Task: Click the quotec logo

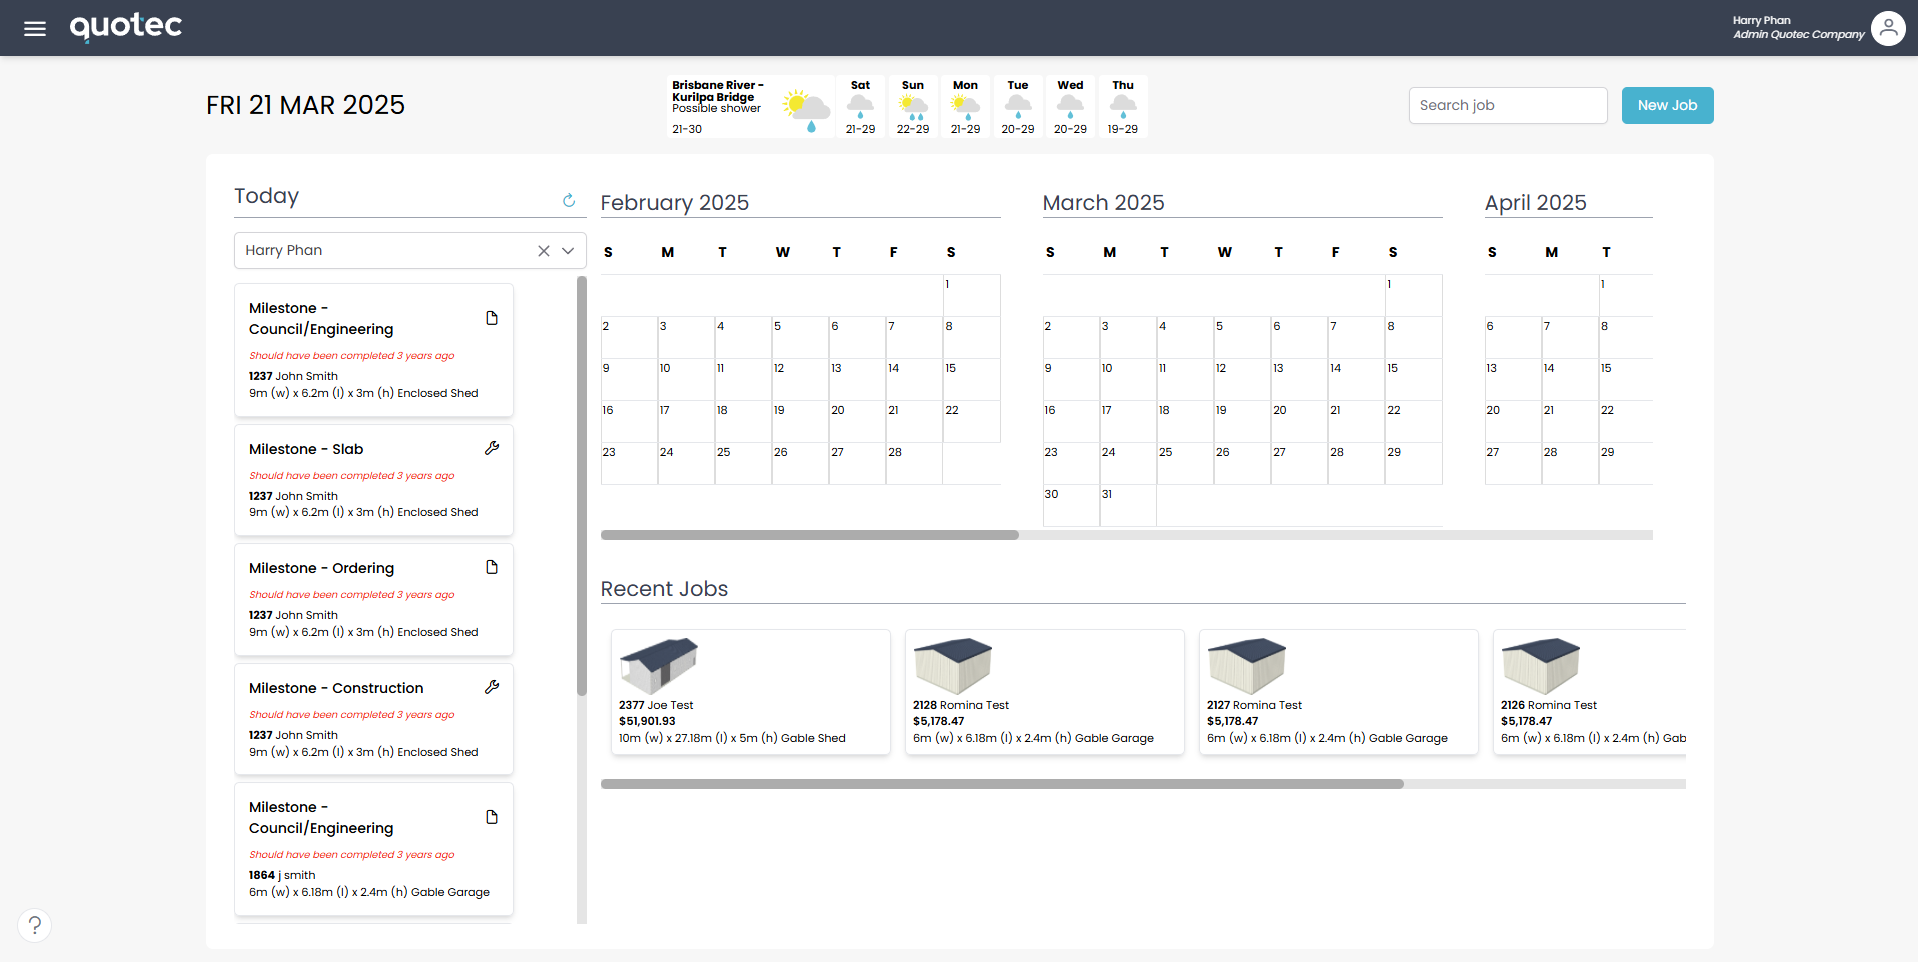Action: click(126, 27)
